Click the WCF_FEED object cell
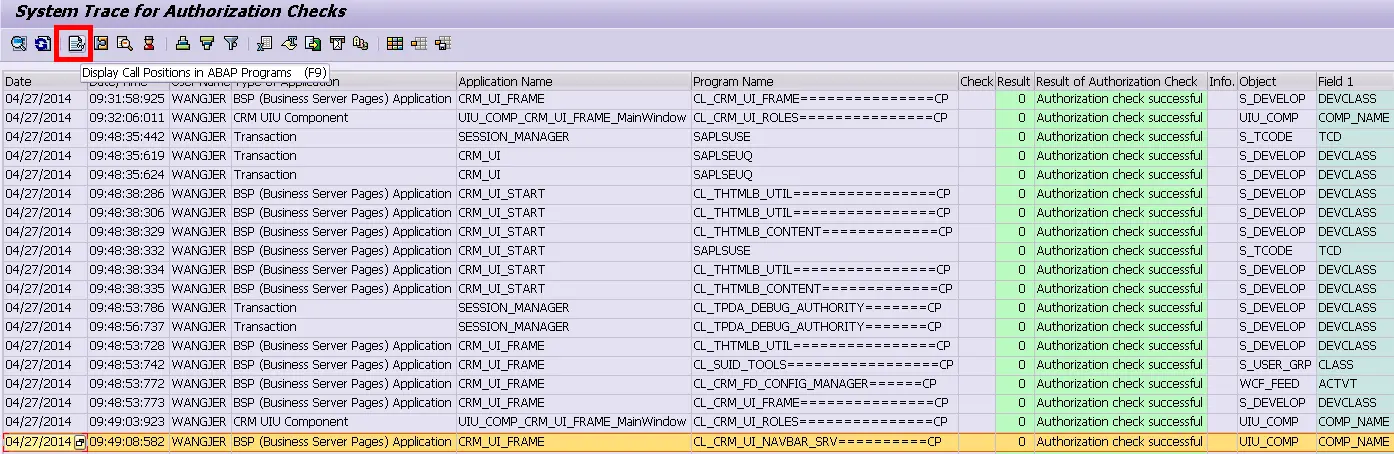 tap(1275, 384)
